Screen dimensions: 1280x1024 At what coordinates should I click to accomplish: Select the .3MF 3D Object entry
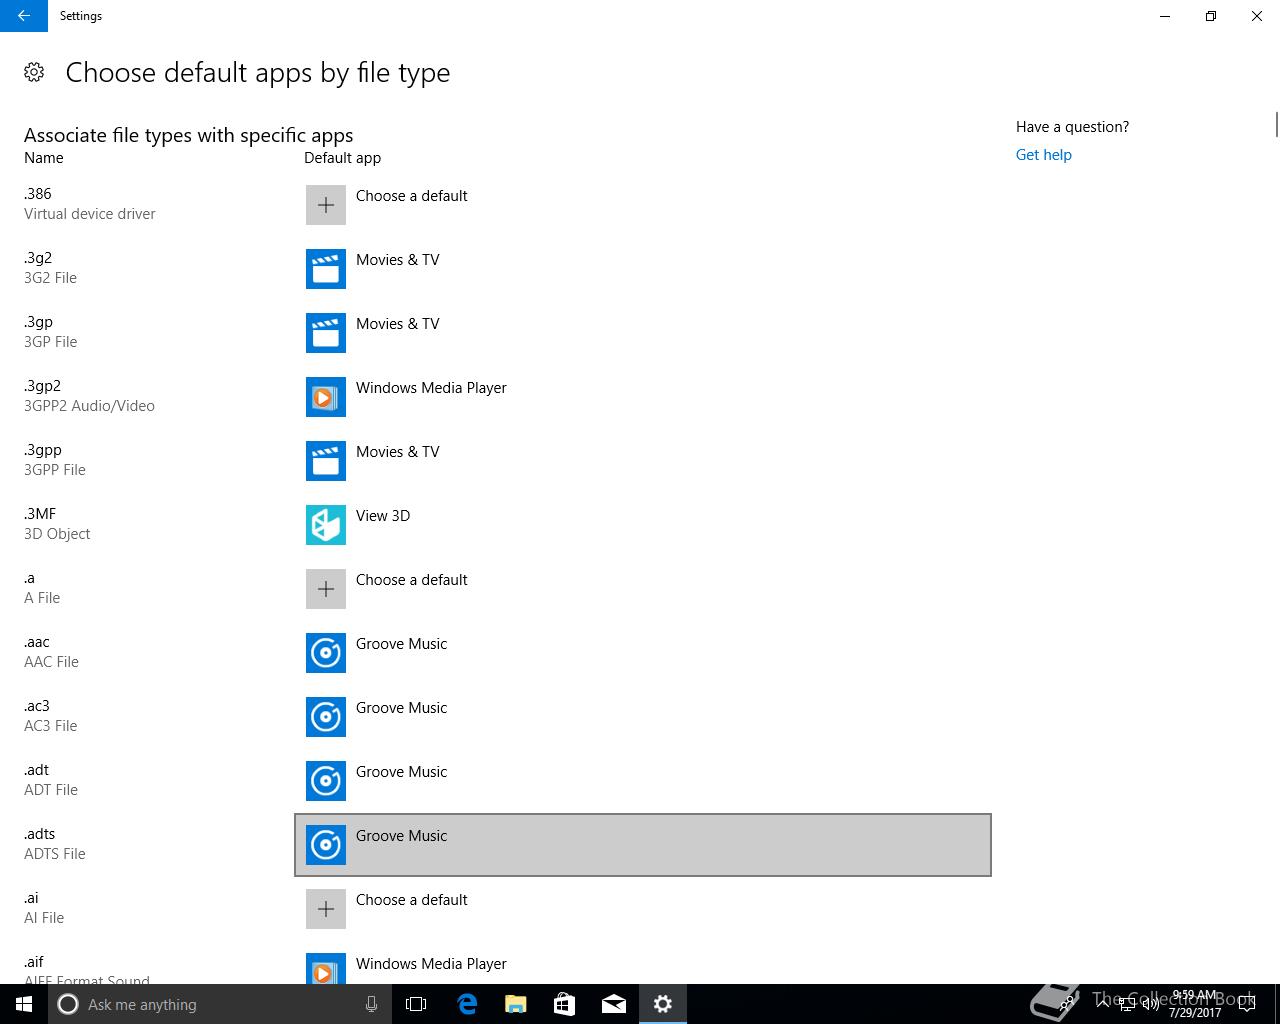[57, 524]
